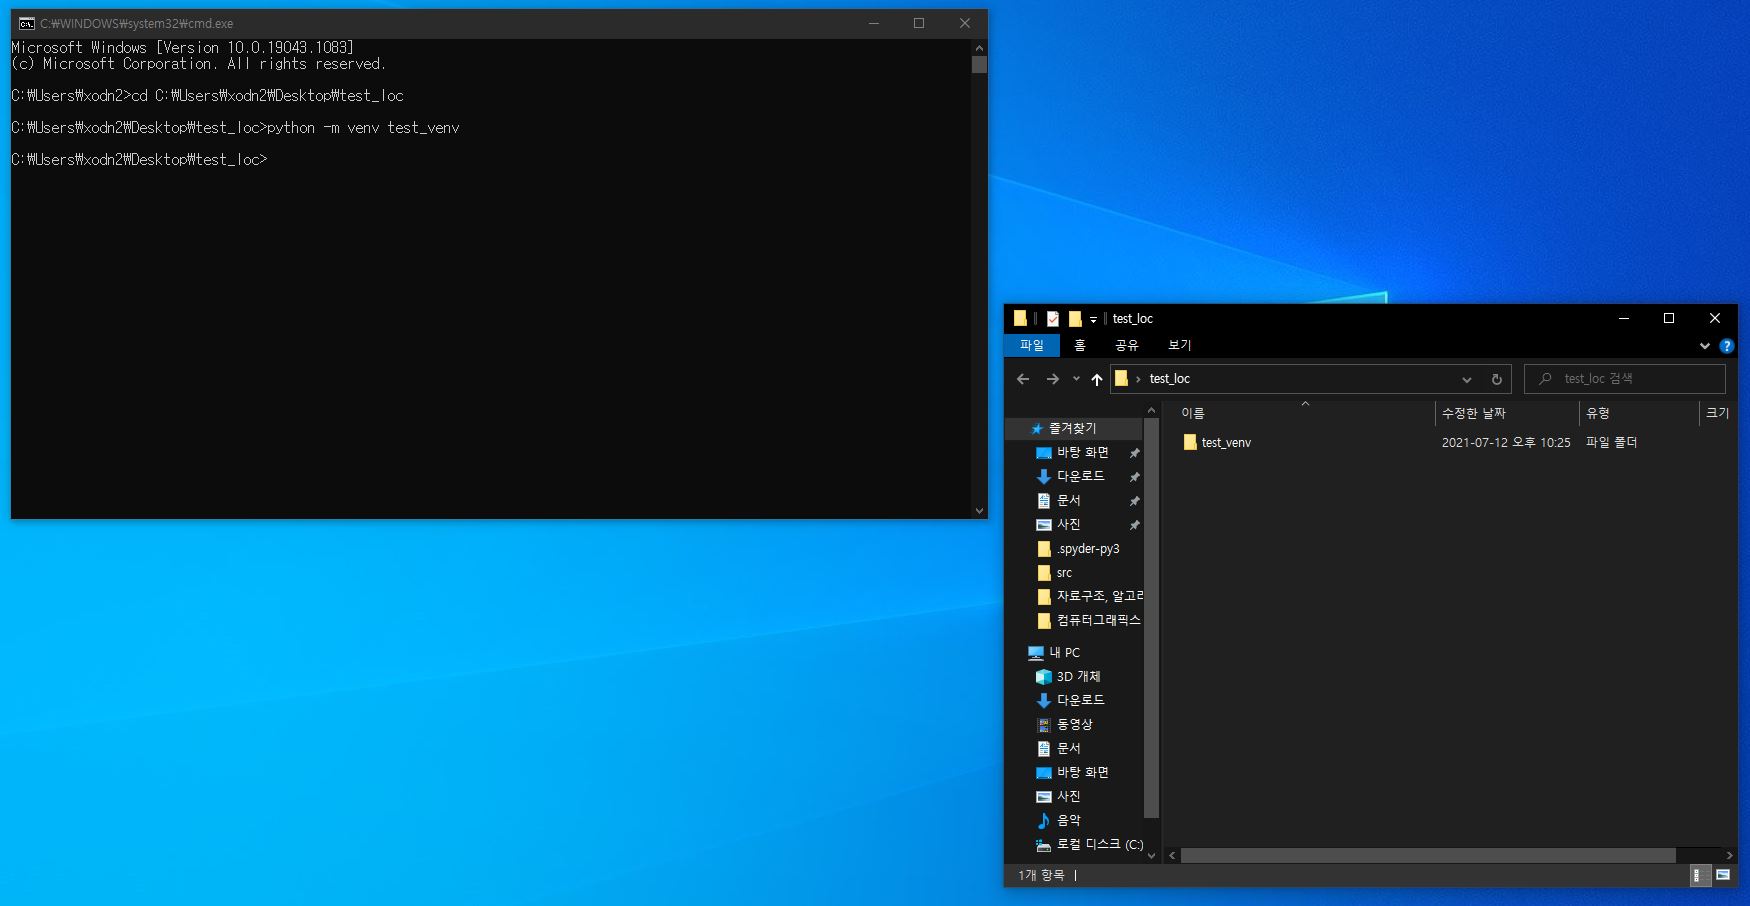This screenshot has height=906, width=1750.
Task: Click the cmd window scroll up arrow
Action: click(979, 47)
